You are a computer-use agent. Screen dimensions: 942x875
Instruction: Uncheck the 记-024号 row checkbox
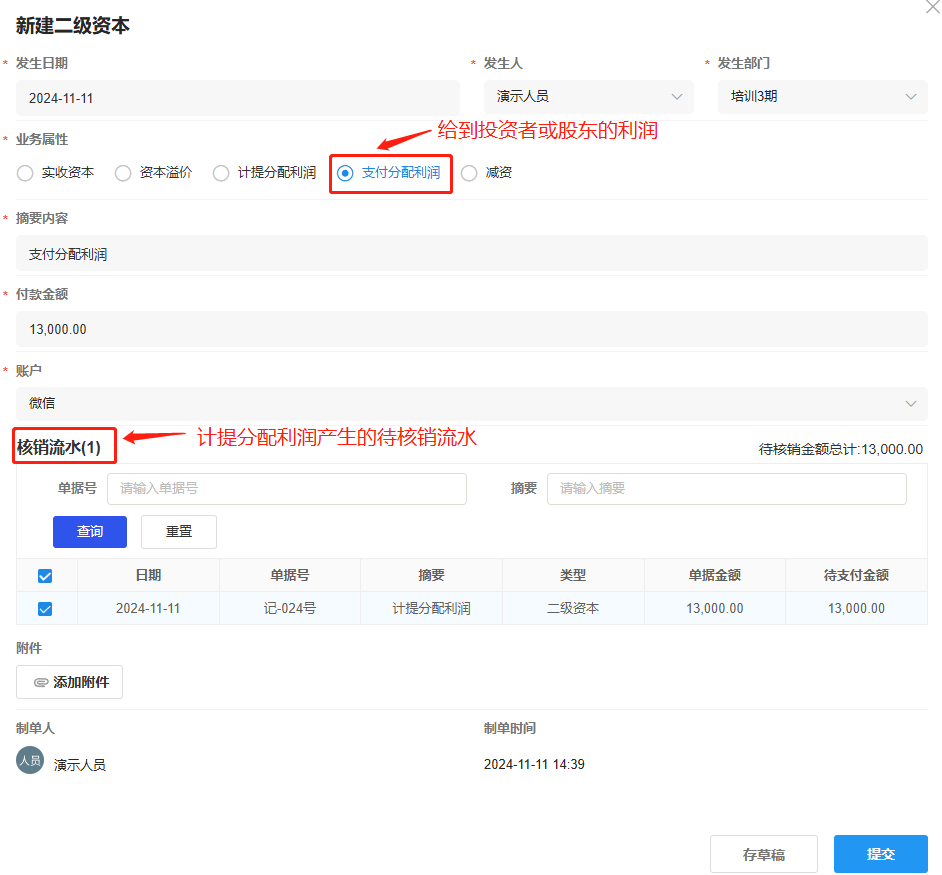point(45,609)
